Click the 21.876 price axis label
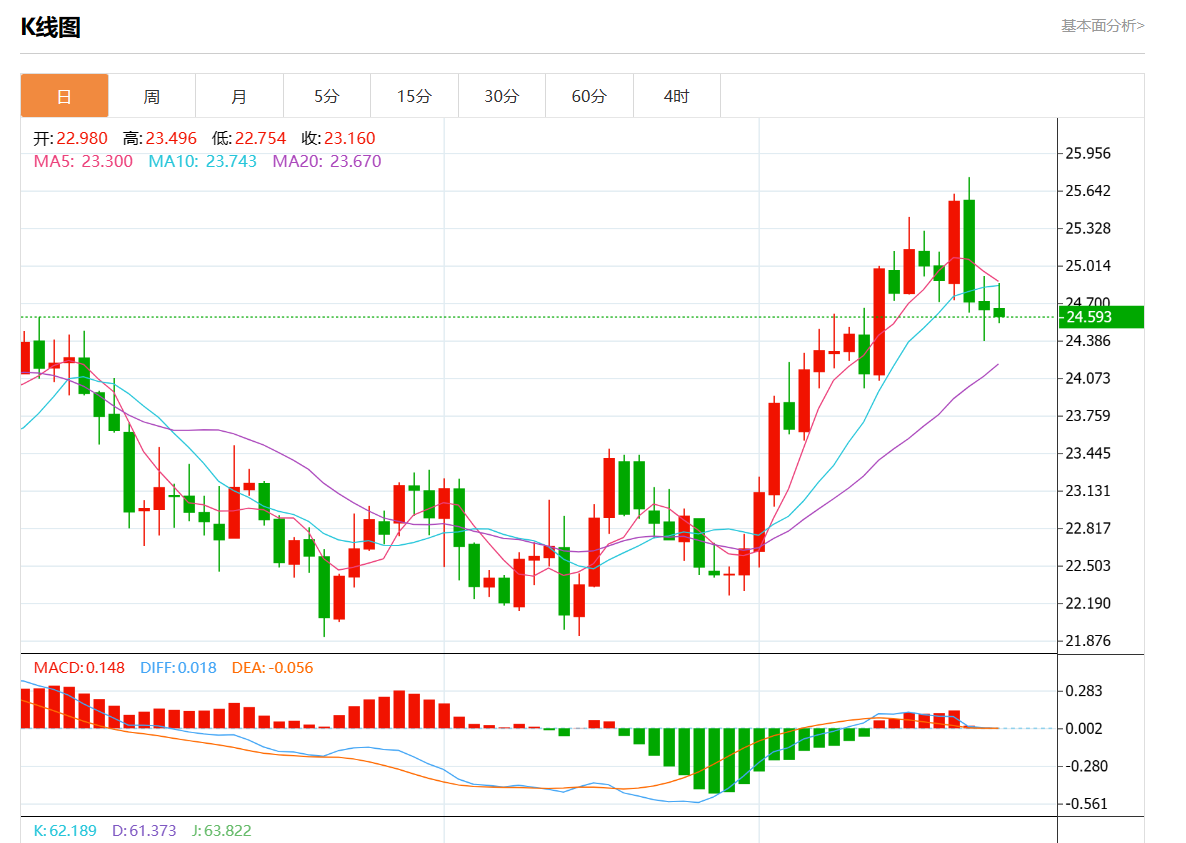This screenshot has width=1186, height=843. click(x=1088, y=641)
